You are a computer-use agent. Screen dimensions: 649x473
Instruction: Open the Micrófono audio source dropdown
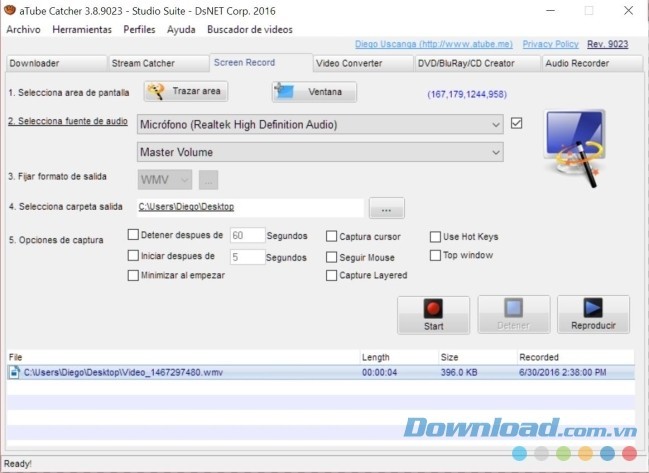click(x=320, y=124)
